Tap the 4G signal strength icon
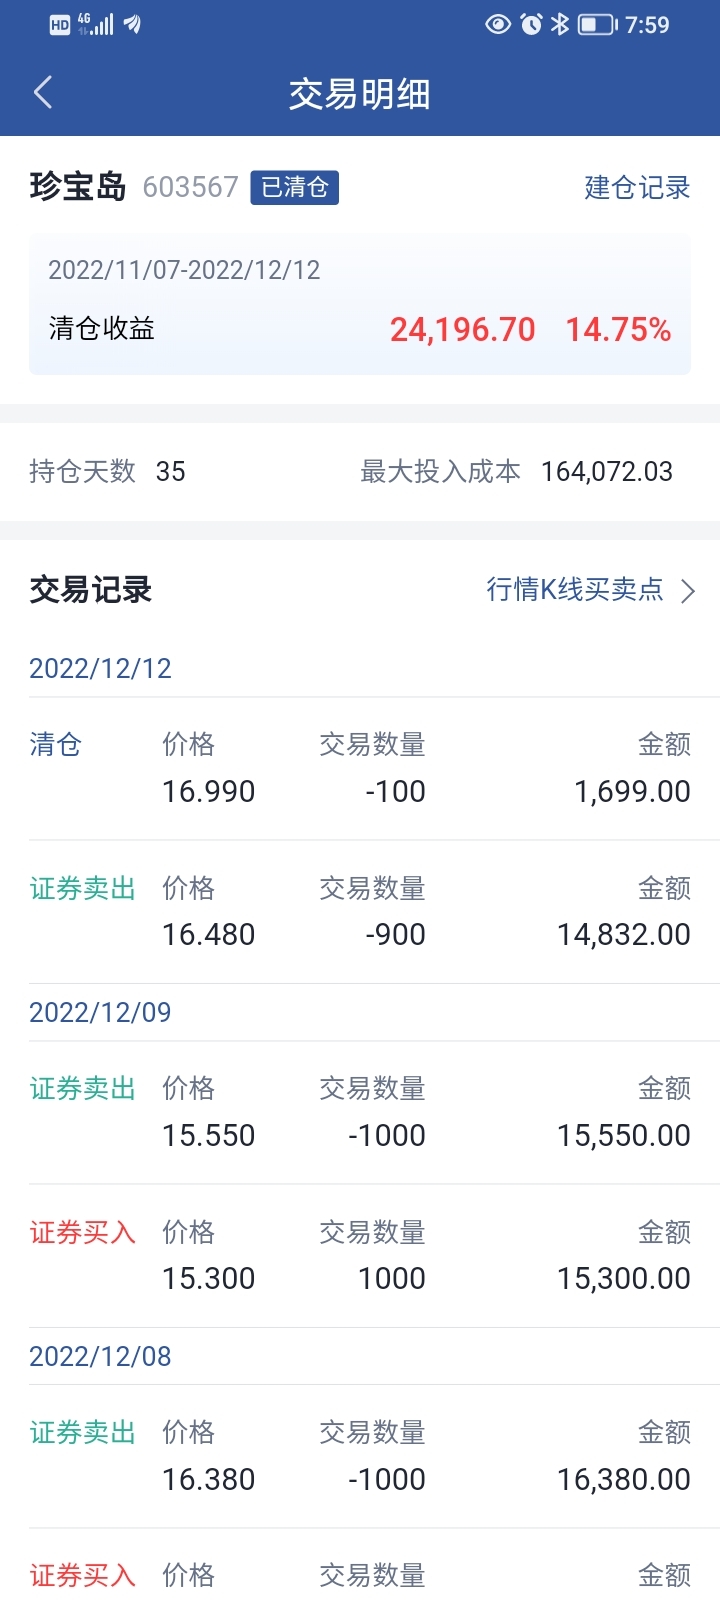 click(96, 24)
